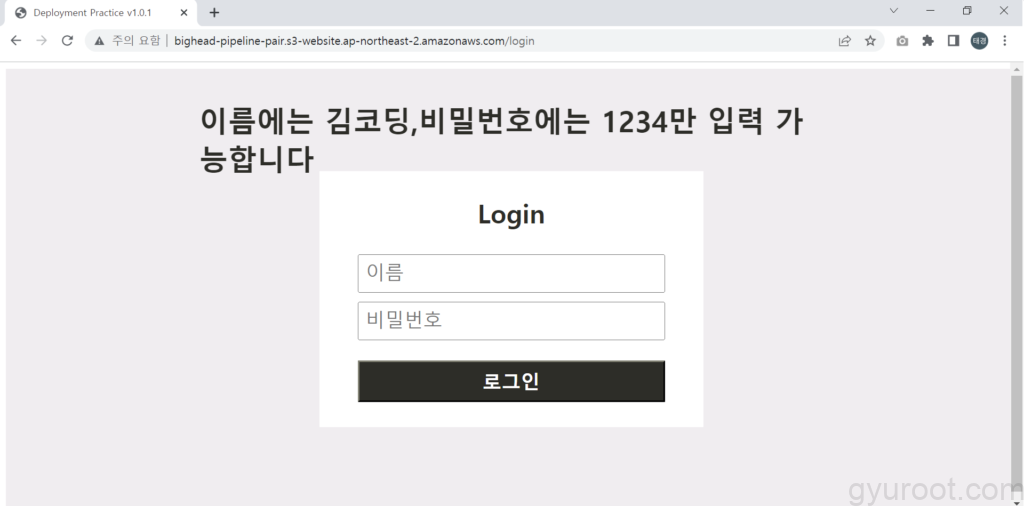Click the camera extension icon
This screenshot has width=1024, height=506.
coord(902,41)
